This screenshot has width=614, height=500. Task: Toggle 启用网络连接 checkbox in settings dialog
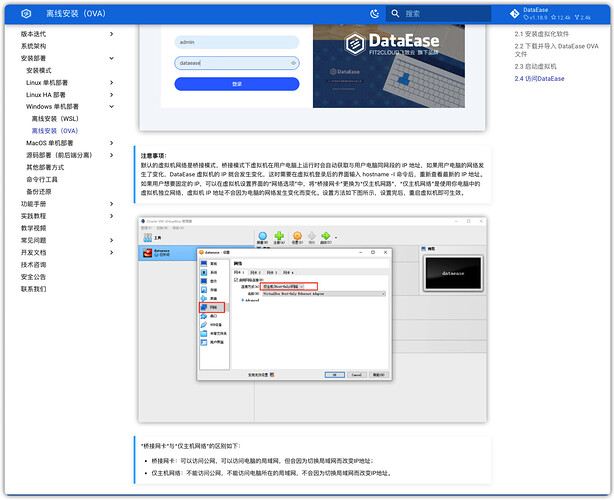tap(236, 280)
